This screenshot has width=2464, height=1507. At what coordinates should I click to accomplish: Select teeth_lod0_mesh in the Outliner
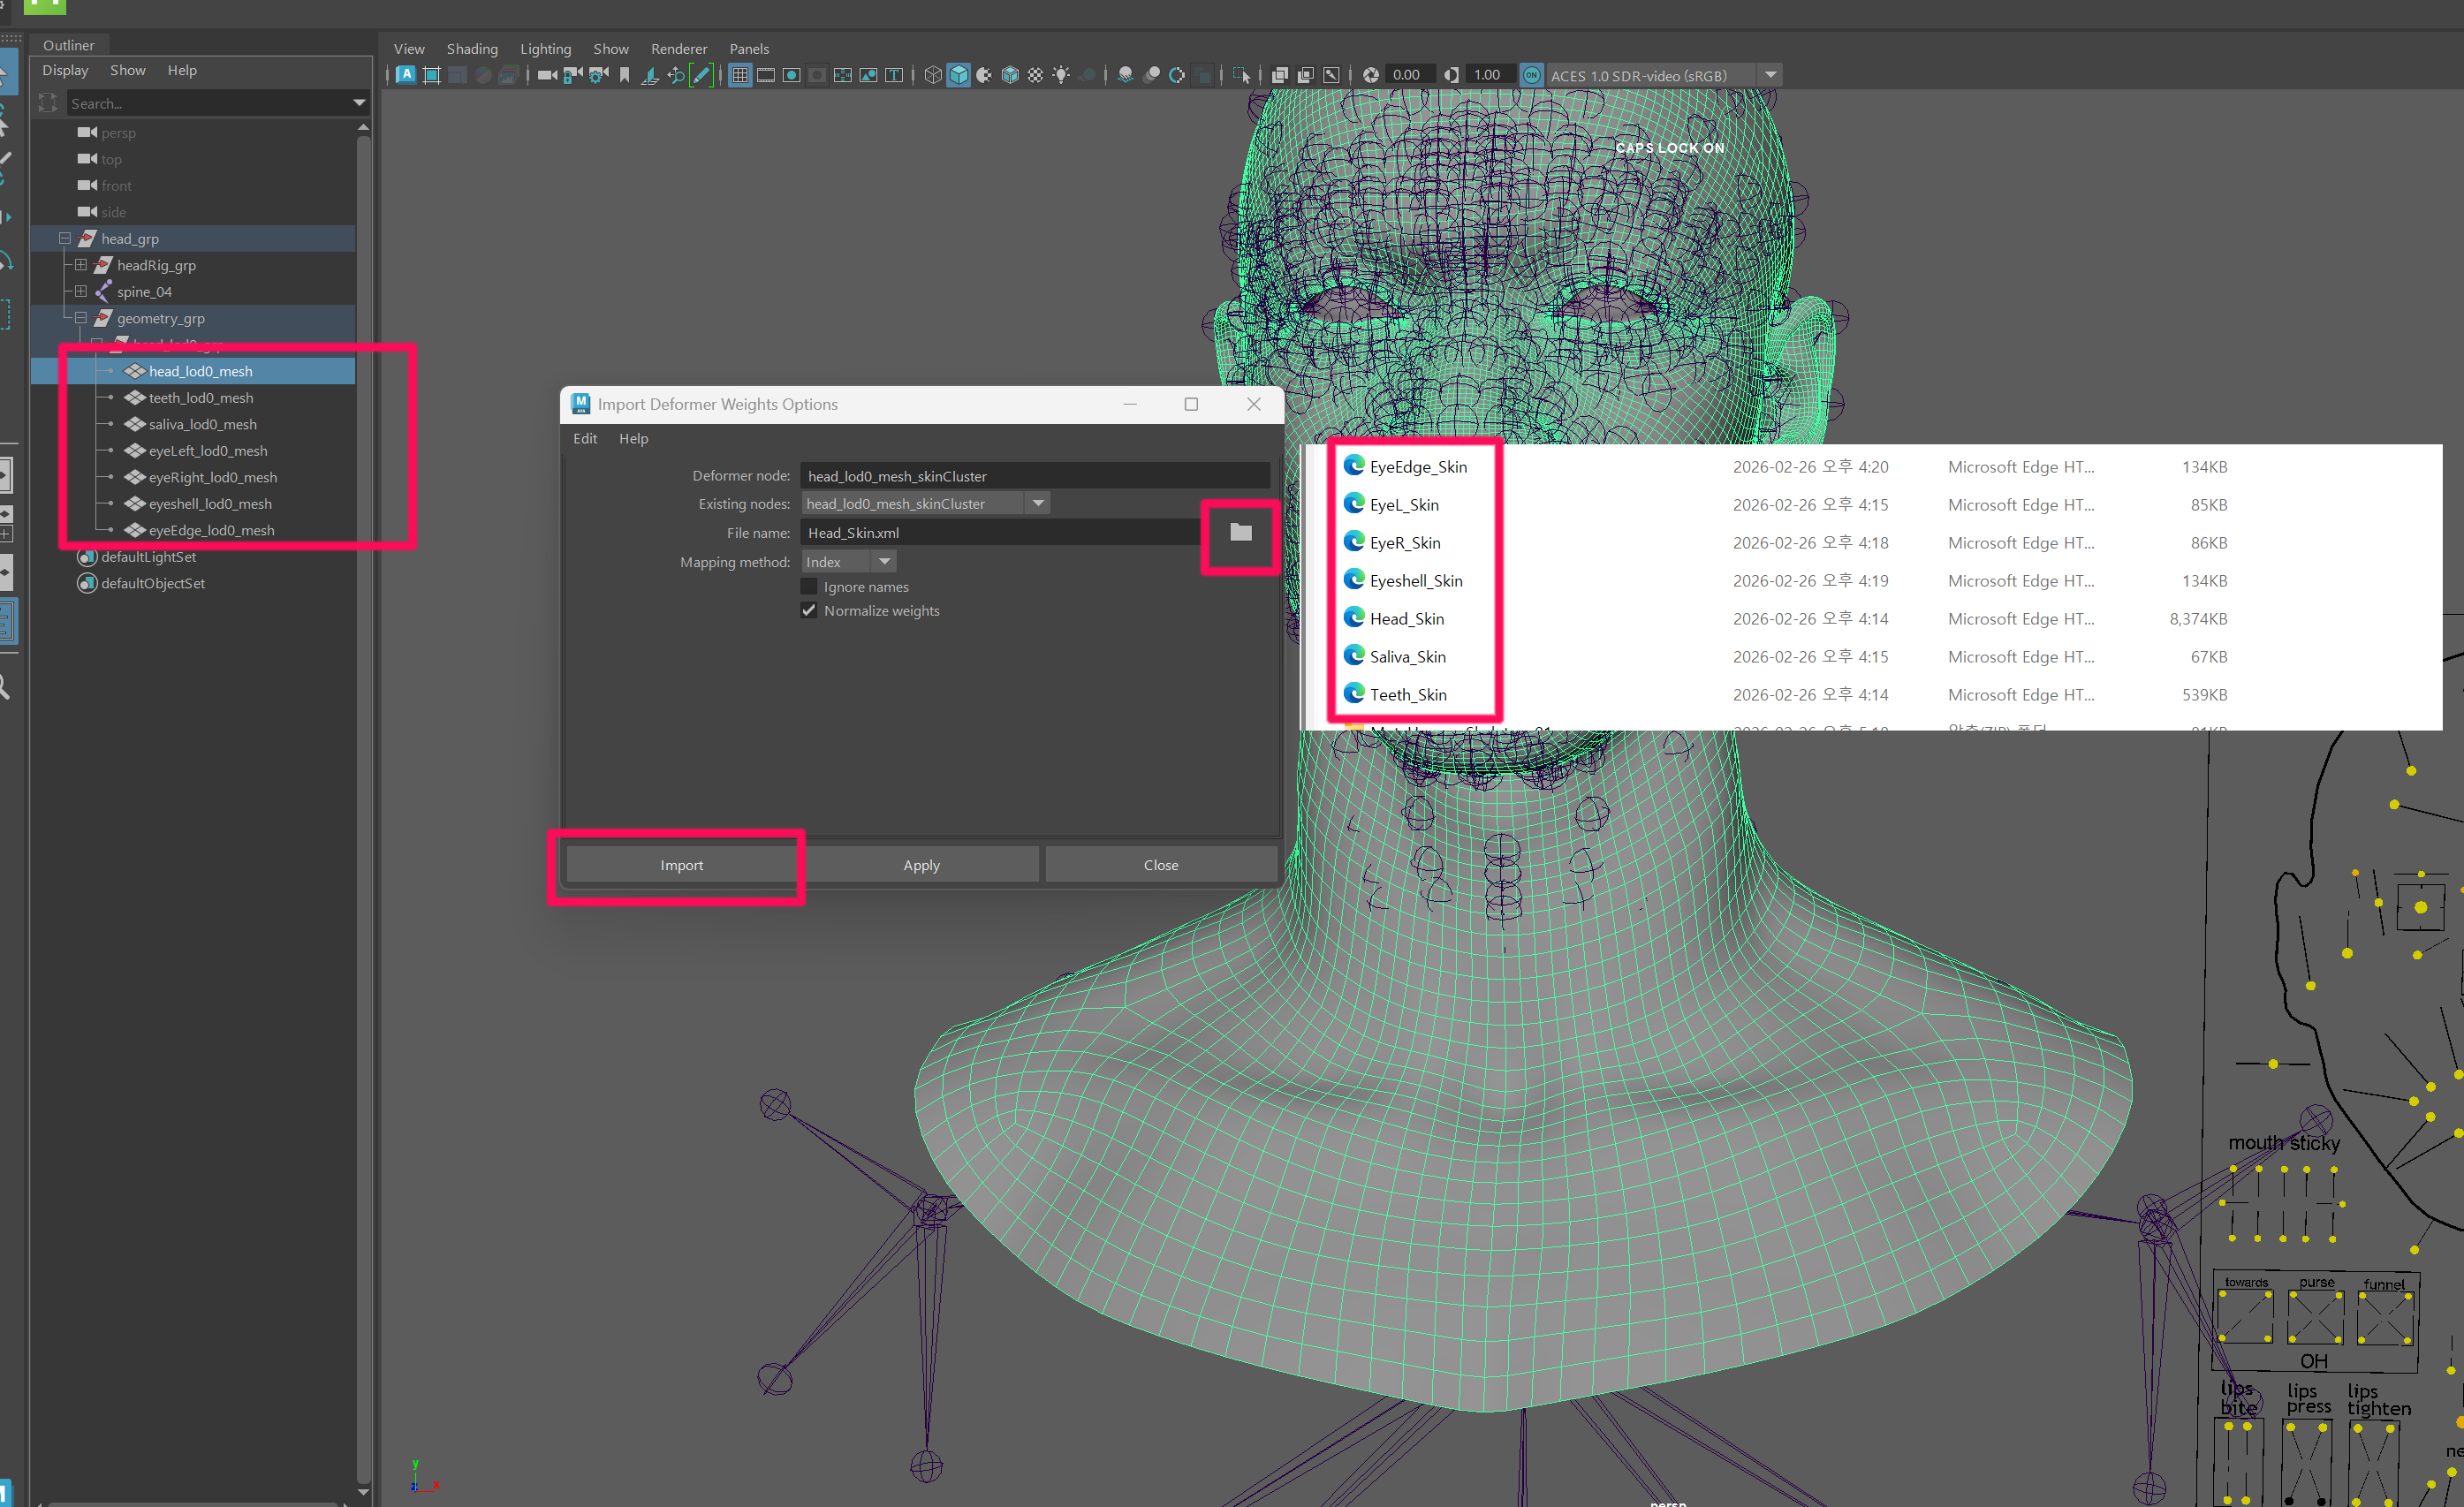pos(201,398)
